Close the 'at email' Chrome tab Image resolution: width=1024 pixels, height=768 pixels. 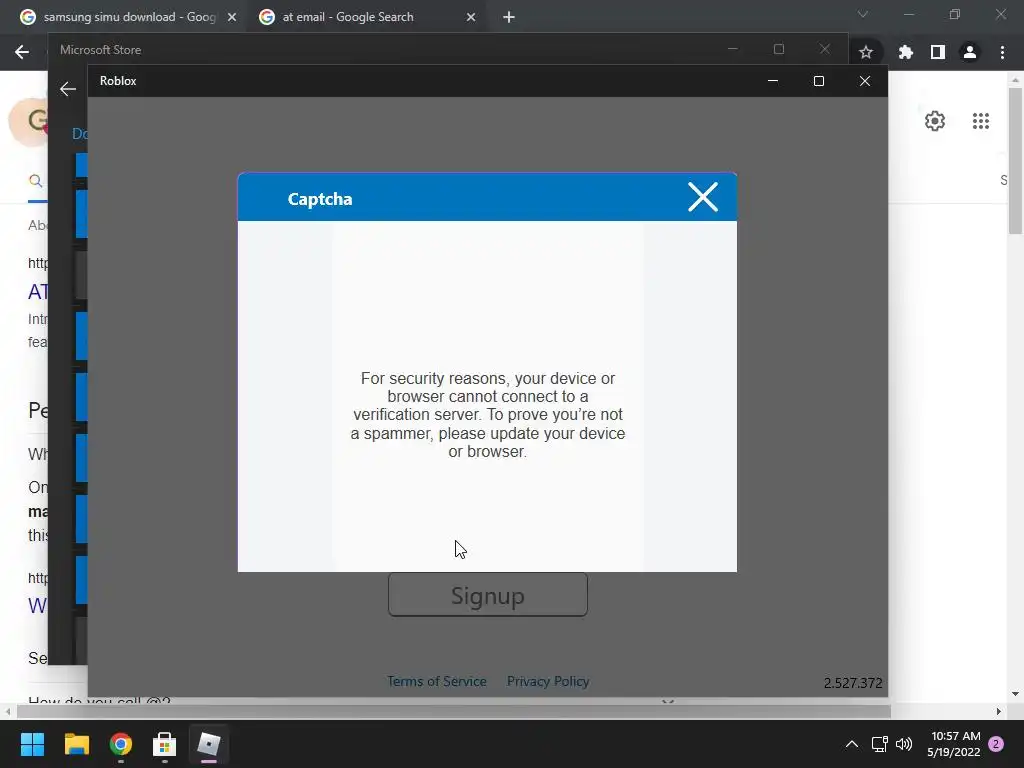471,18
